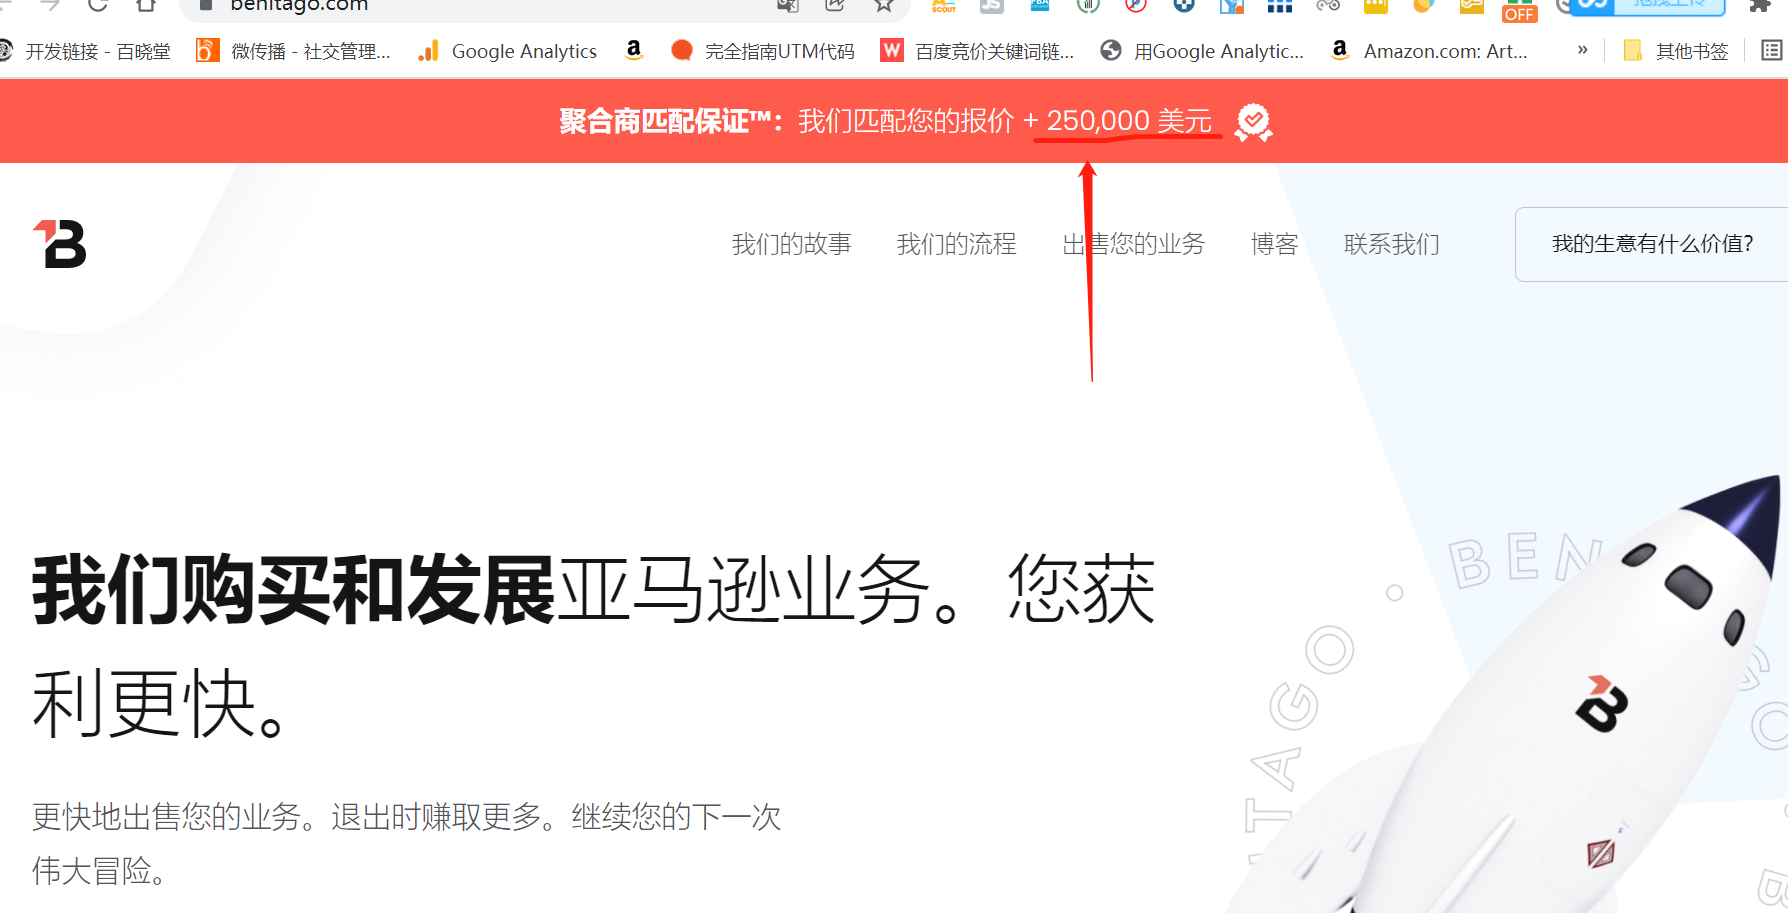The height and width of the screenshot is (913, 1788).
Task: Open the 其他书签 bookmarks folder
Action: pos(1676,51)
